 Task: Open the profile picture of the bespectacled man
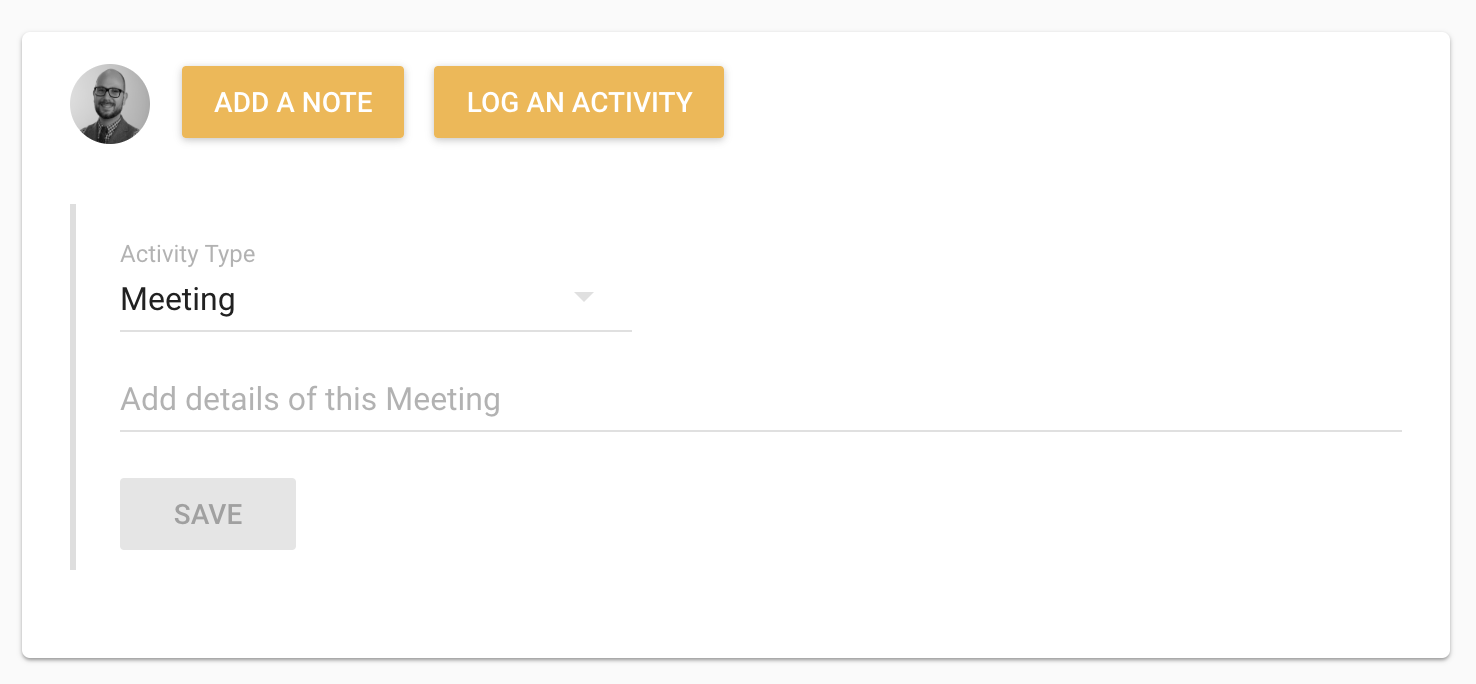(110, 103)
